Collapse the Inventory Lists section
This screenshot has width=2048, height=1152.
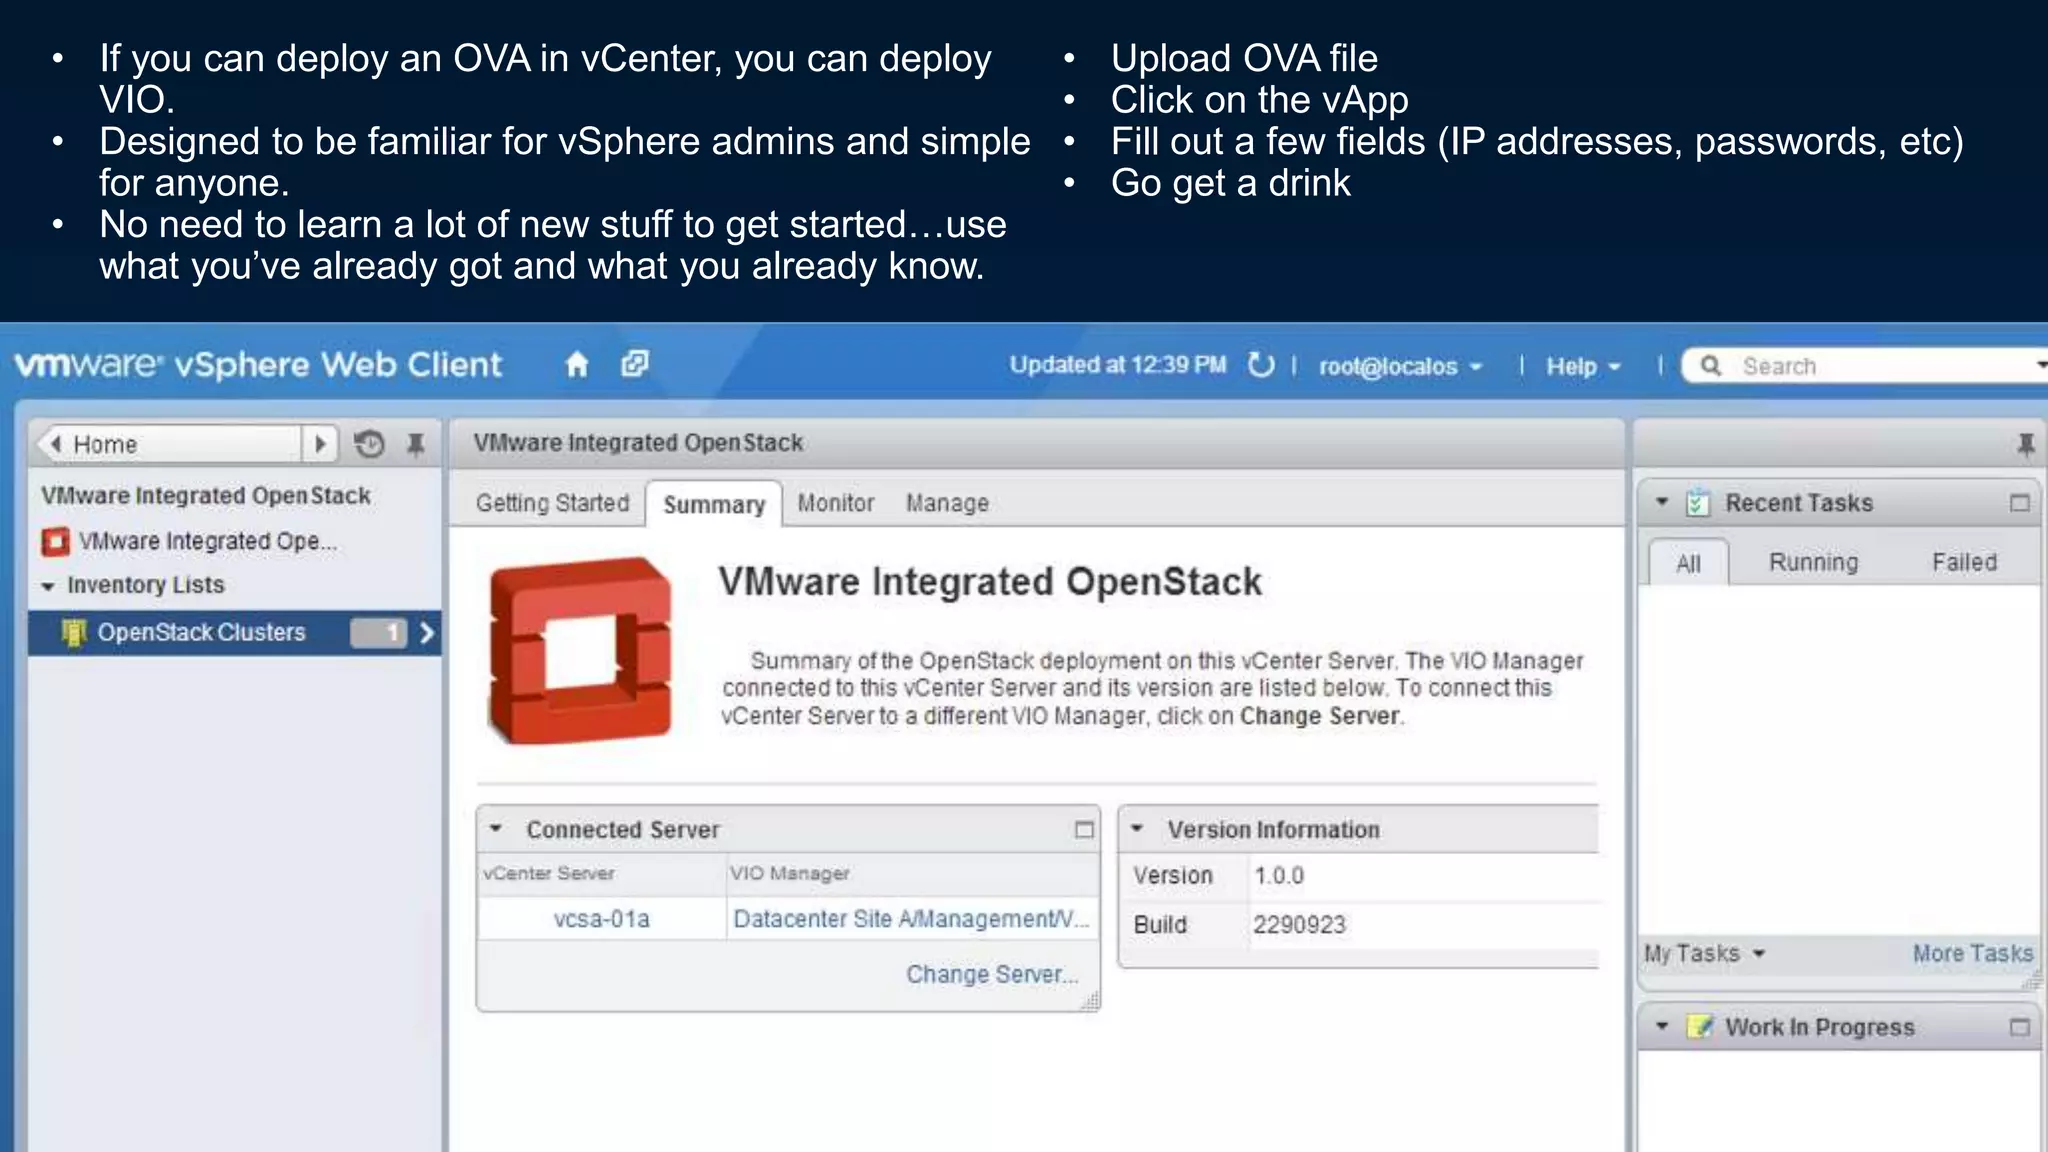[x=48, y=586]
